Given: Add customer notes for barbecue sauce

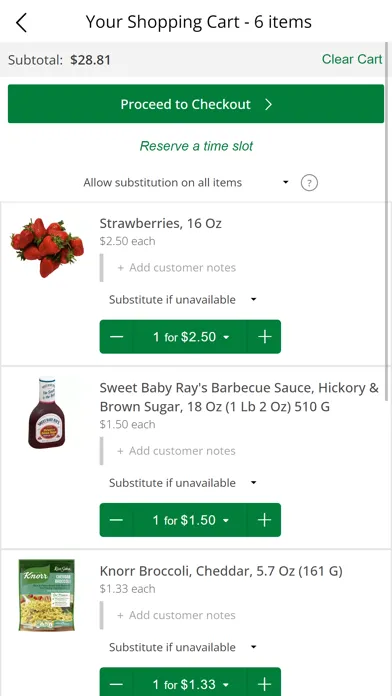Looking at the screenshot, I should point(176,451).
